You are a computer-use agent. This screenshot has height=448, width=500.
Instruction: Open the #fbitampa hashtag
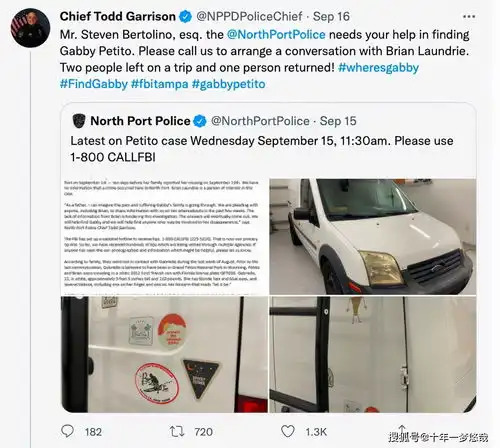click(160, 84)
